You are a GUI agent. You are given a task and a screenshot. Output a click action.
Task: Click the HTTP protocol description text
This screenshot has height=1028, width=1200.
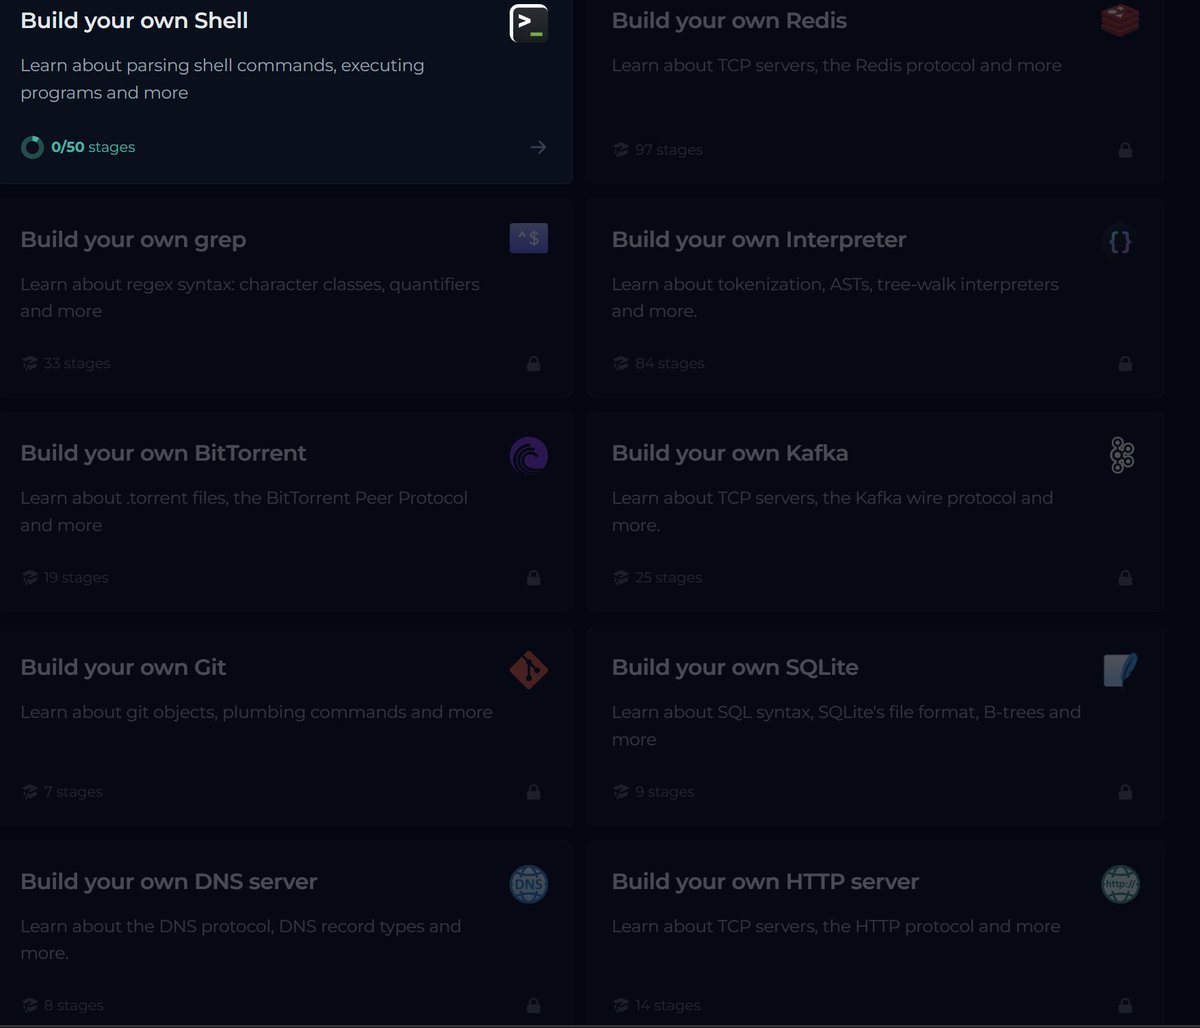[836, 926]
